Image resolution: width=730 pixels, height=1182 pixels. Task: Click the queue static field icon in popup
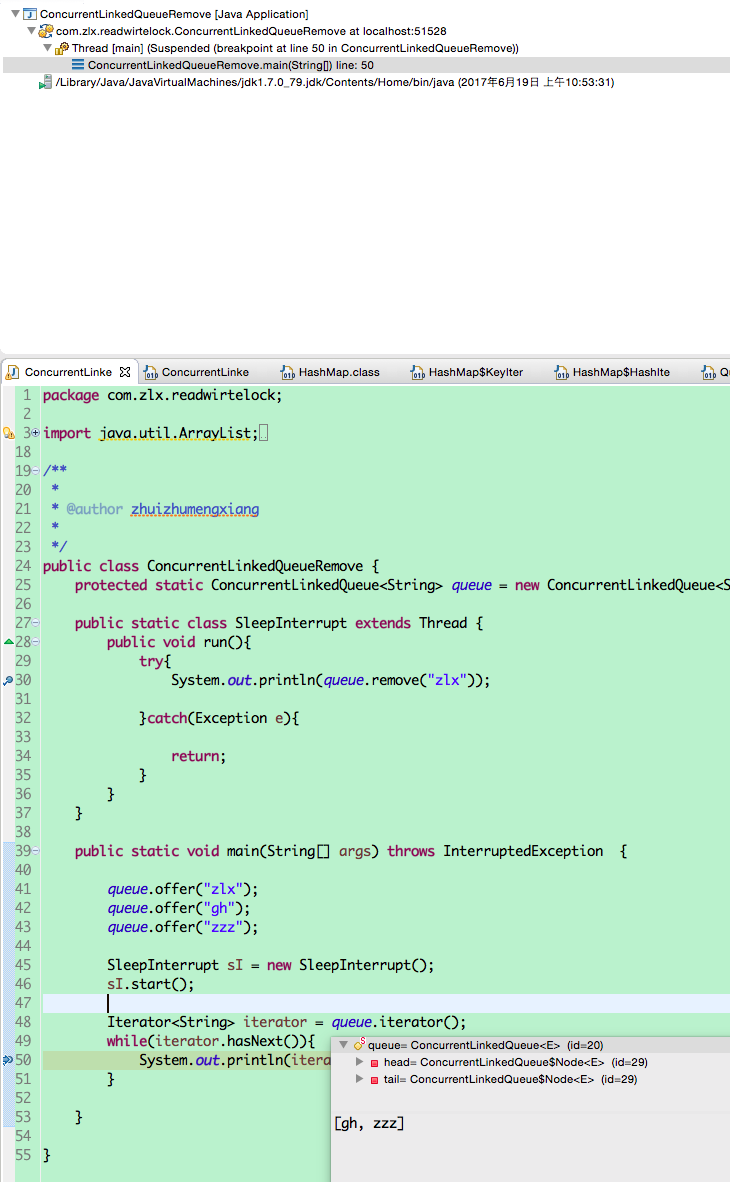(359, 1045)
